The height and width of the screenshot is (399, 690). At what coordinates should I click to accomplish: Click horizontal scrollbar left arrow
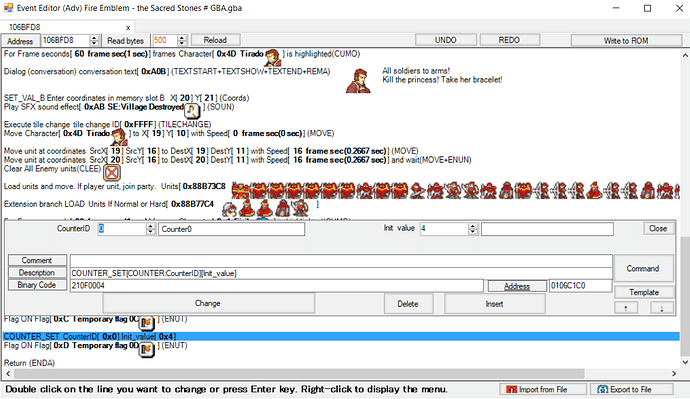pos(8,373)
